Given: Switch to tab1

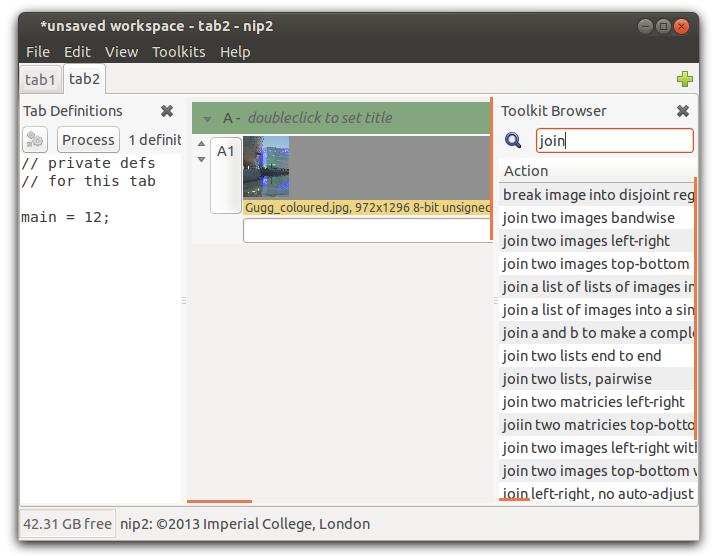Looking at the screenshot, I should click(40, 80).
